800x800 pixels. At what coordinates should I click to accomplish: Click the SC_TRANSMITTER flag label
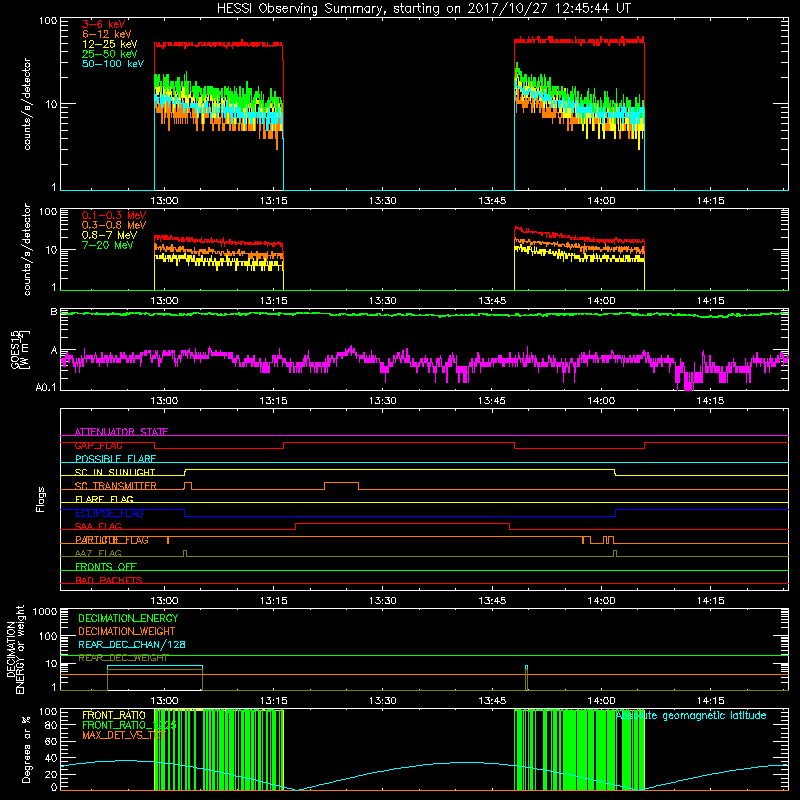116,486
